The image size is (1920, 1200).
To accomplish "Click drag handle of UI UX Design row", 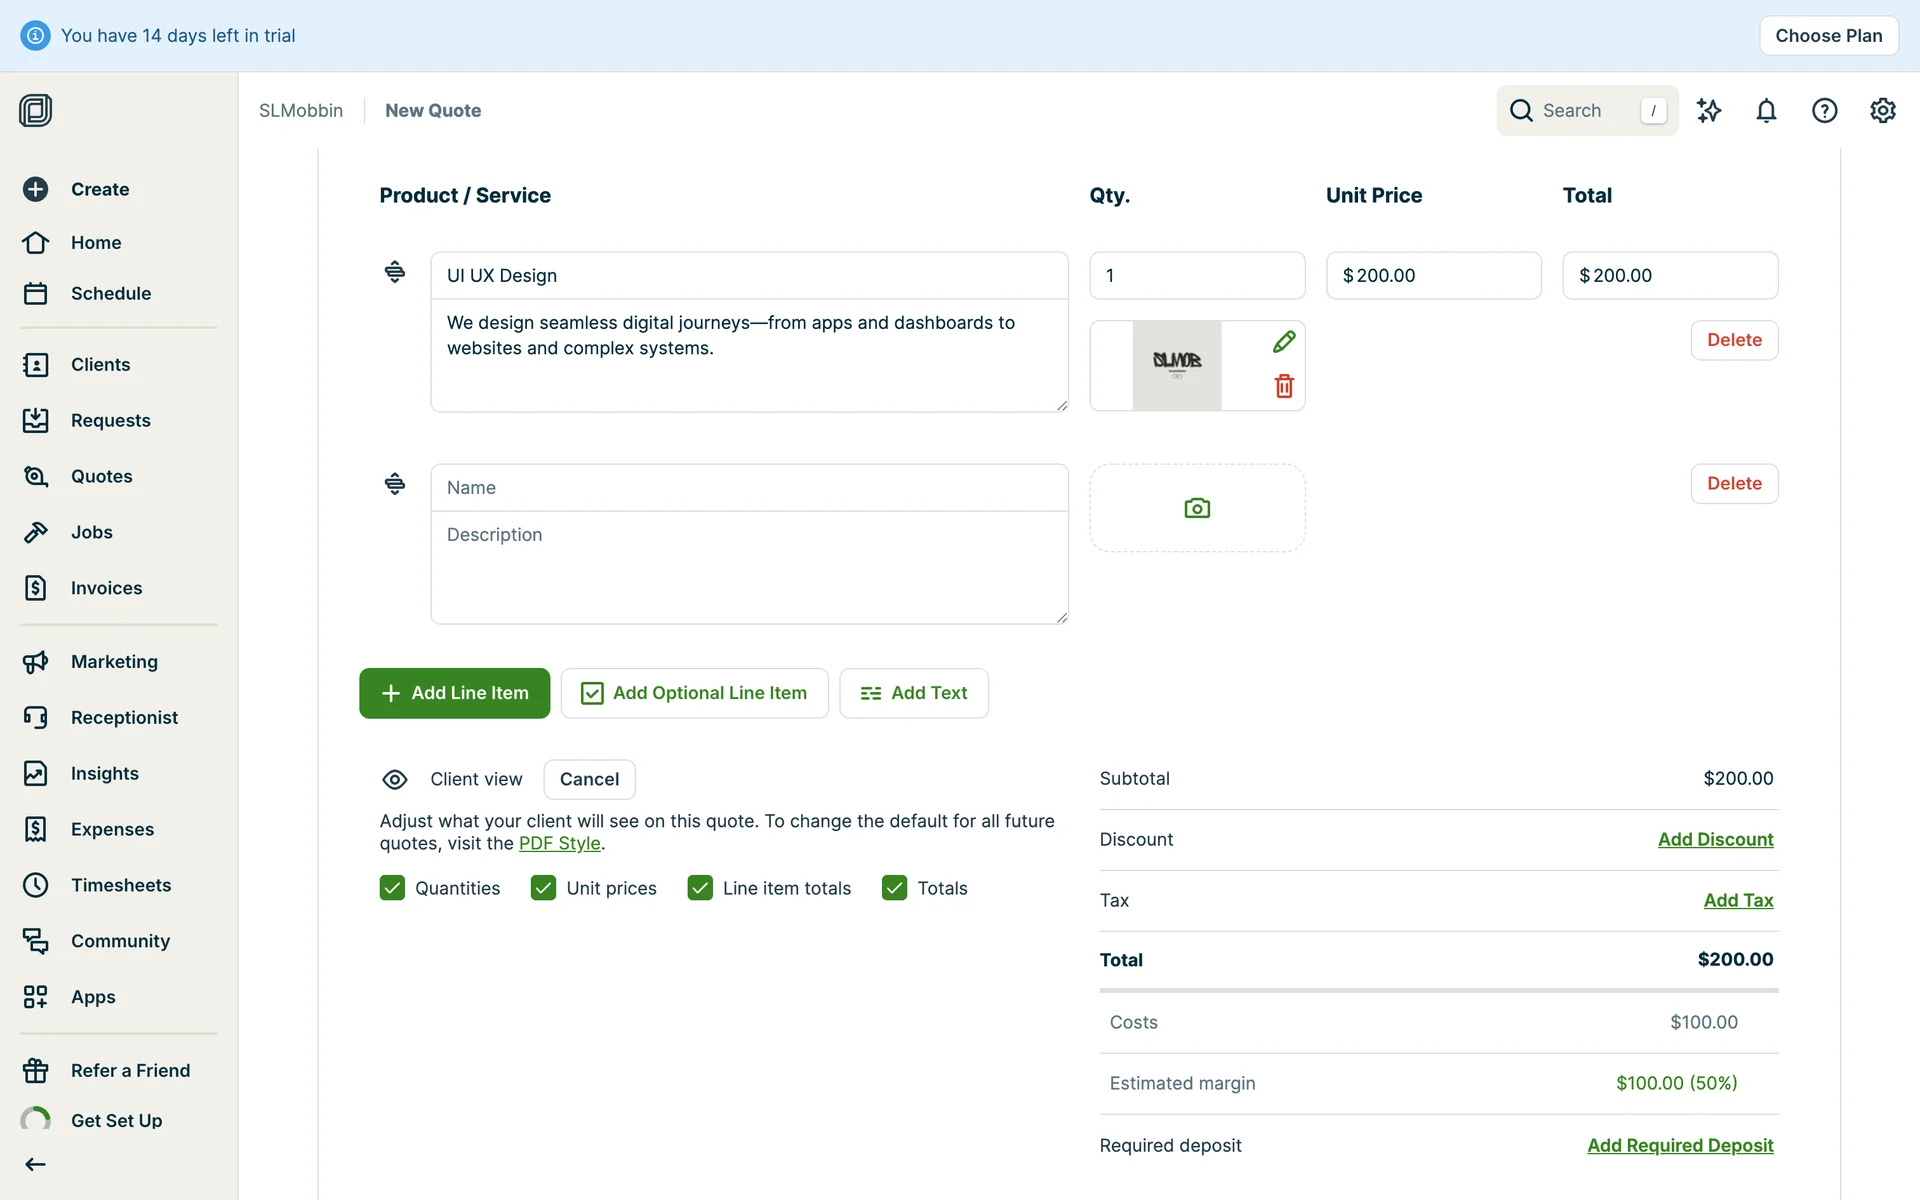I will click(x=395, y=272).
